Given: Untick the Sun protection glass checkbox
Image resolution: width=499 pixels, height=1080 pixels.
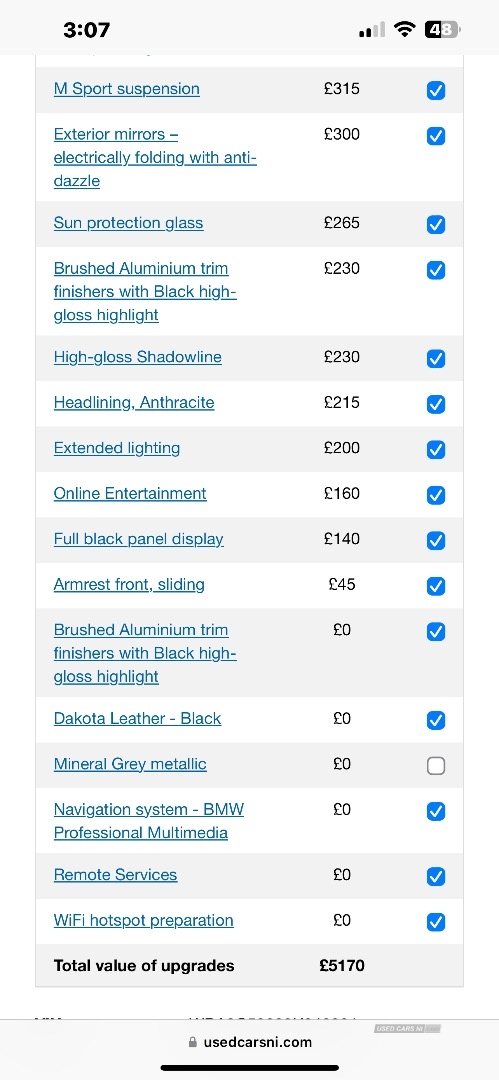Looking at the screenshot, I should 436,225.
